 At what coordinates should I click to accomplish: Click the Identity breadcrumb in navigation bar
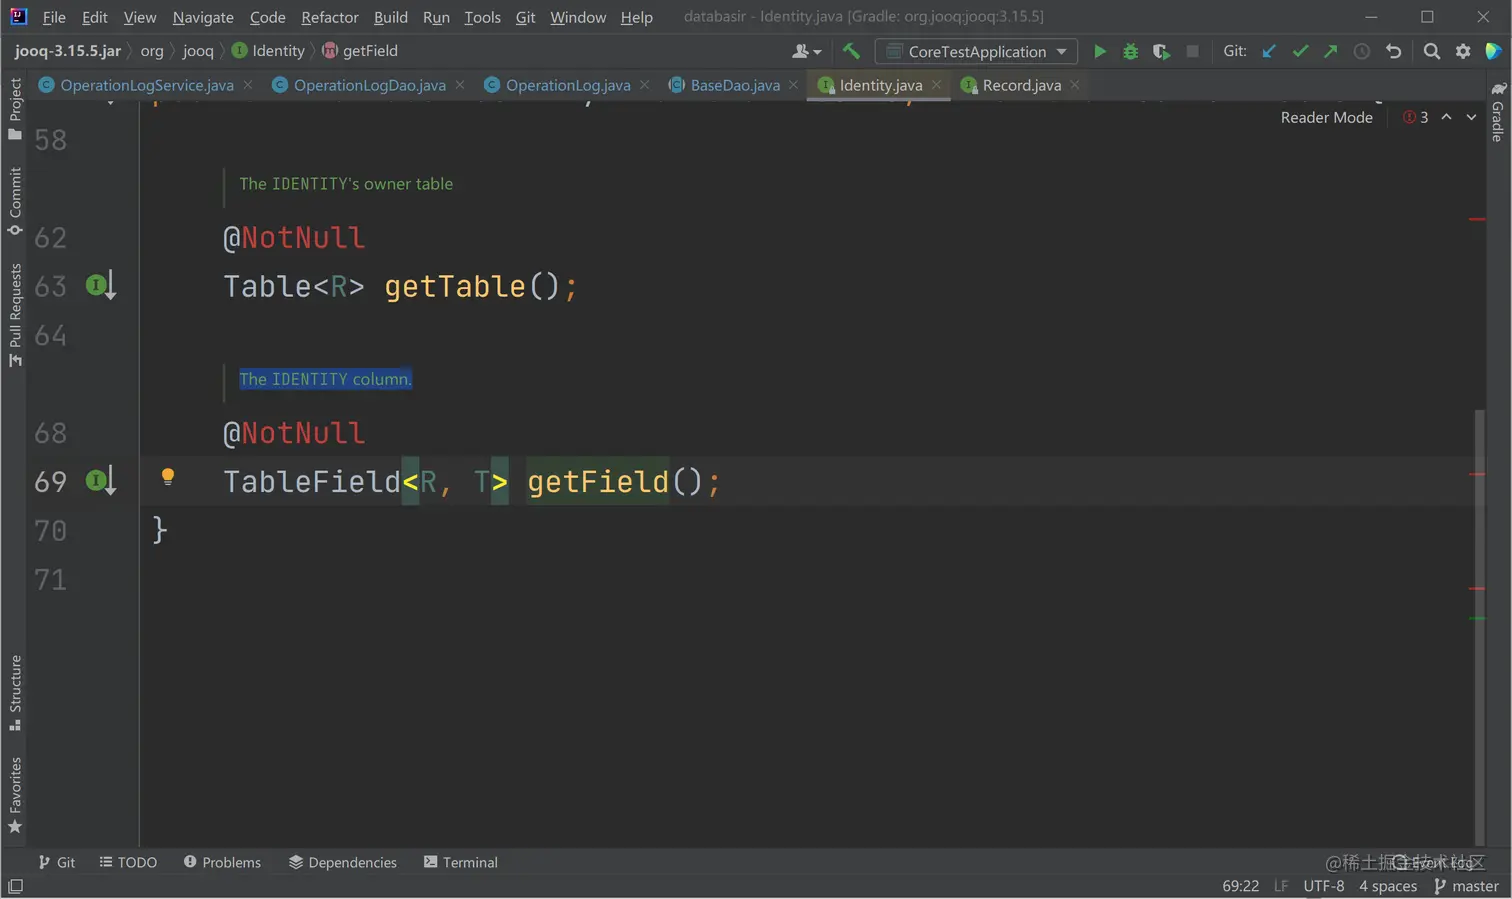click(x=268, y=51)
